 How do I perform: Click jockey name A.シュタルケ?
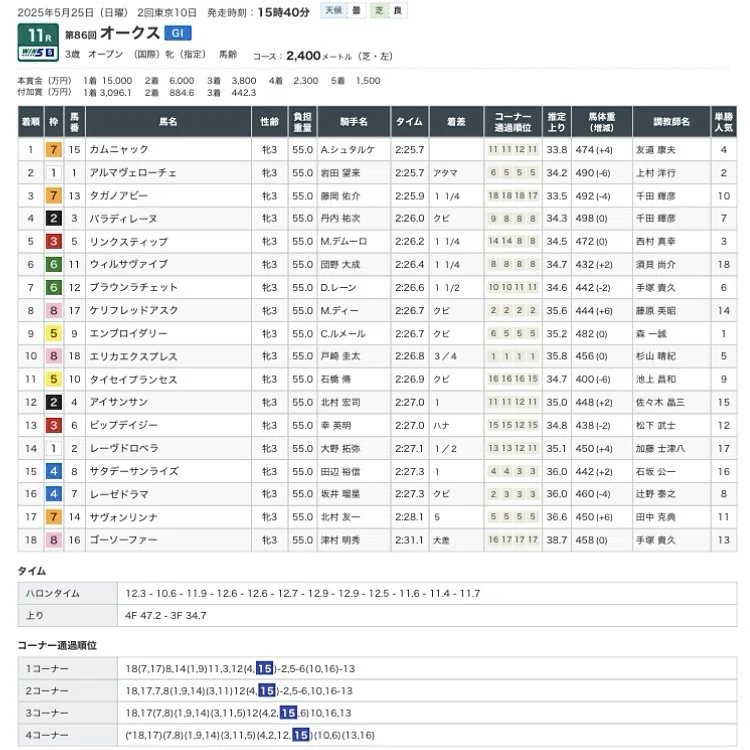point(348,150)
